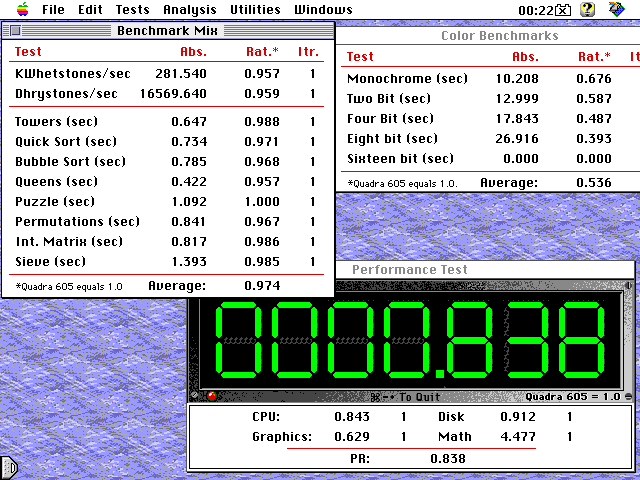Screen dimensions: 640x480
Task: Click the Quadra 605 footnote in Color Benchmarks
Action: [x=402, y=184]
